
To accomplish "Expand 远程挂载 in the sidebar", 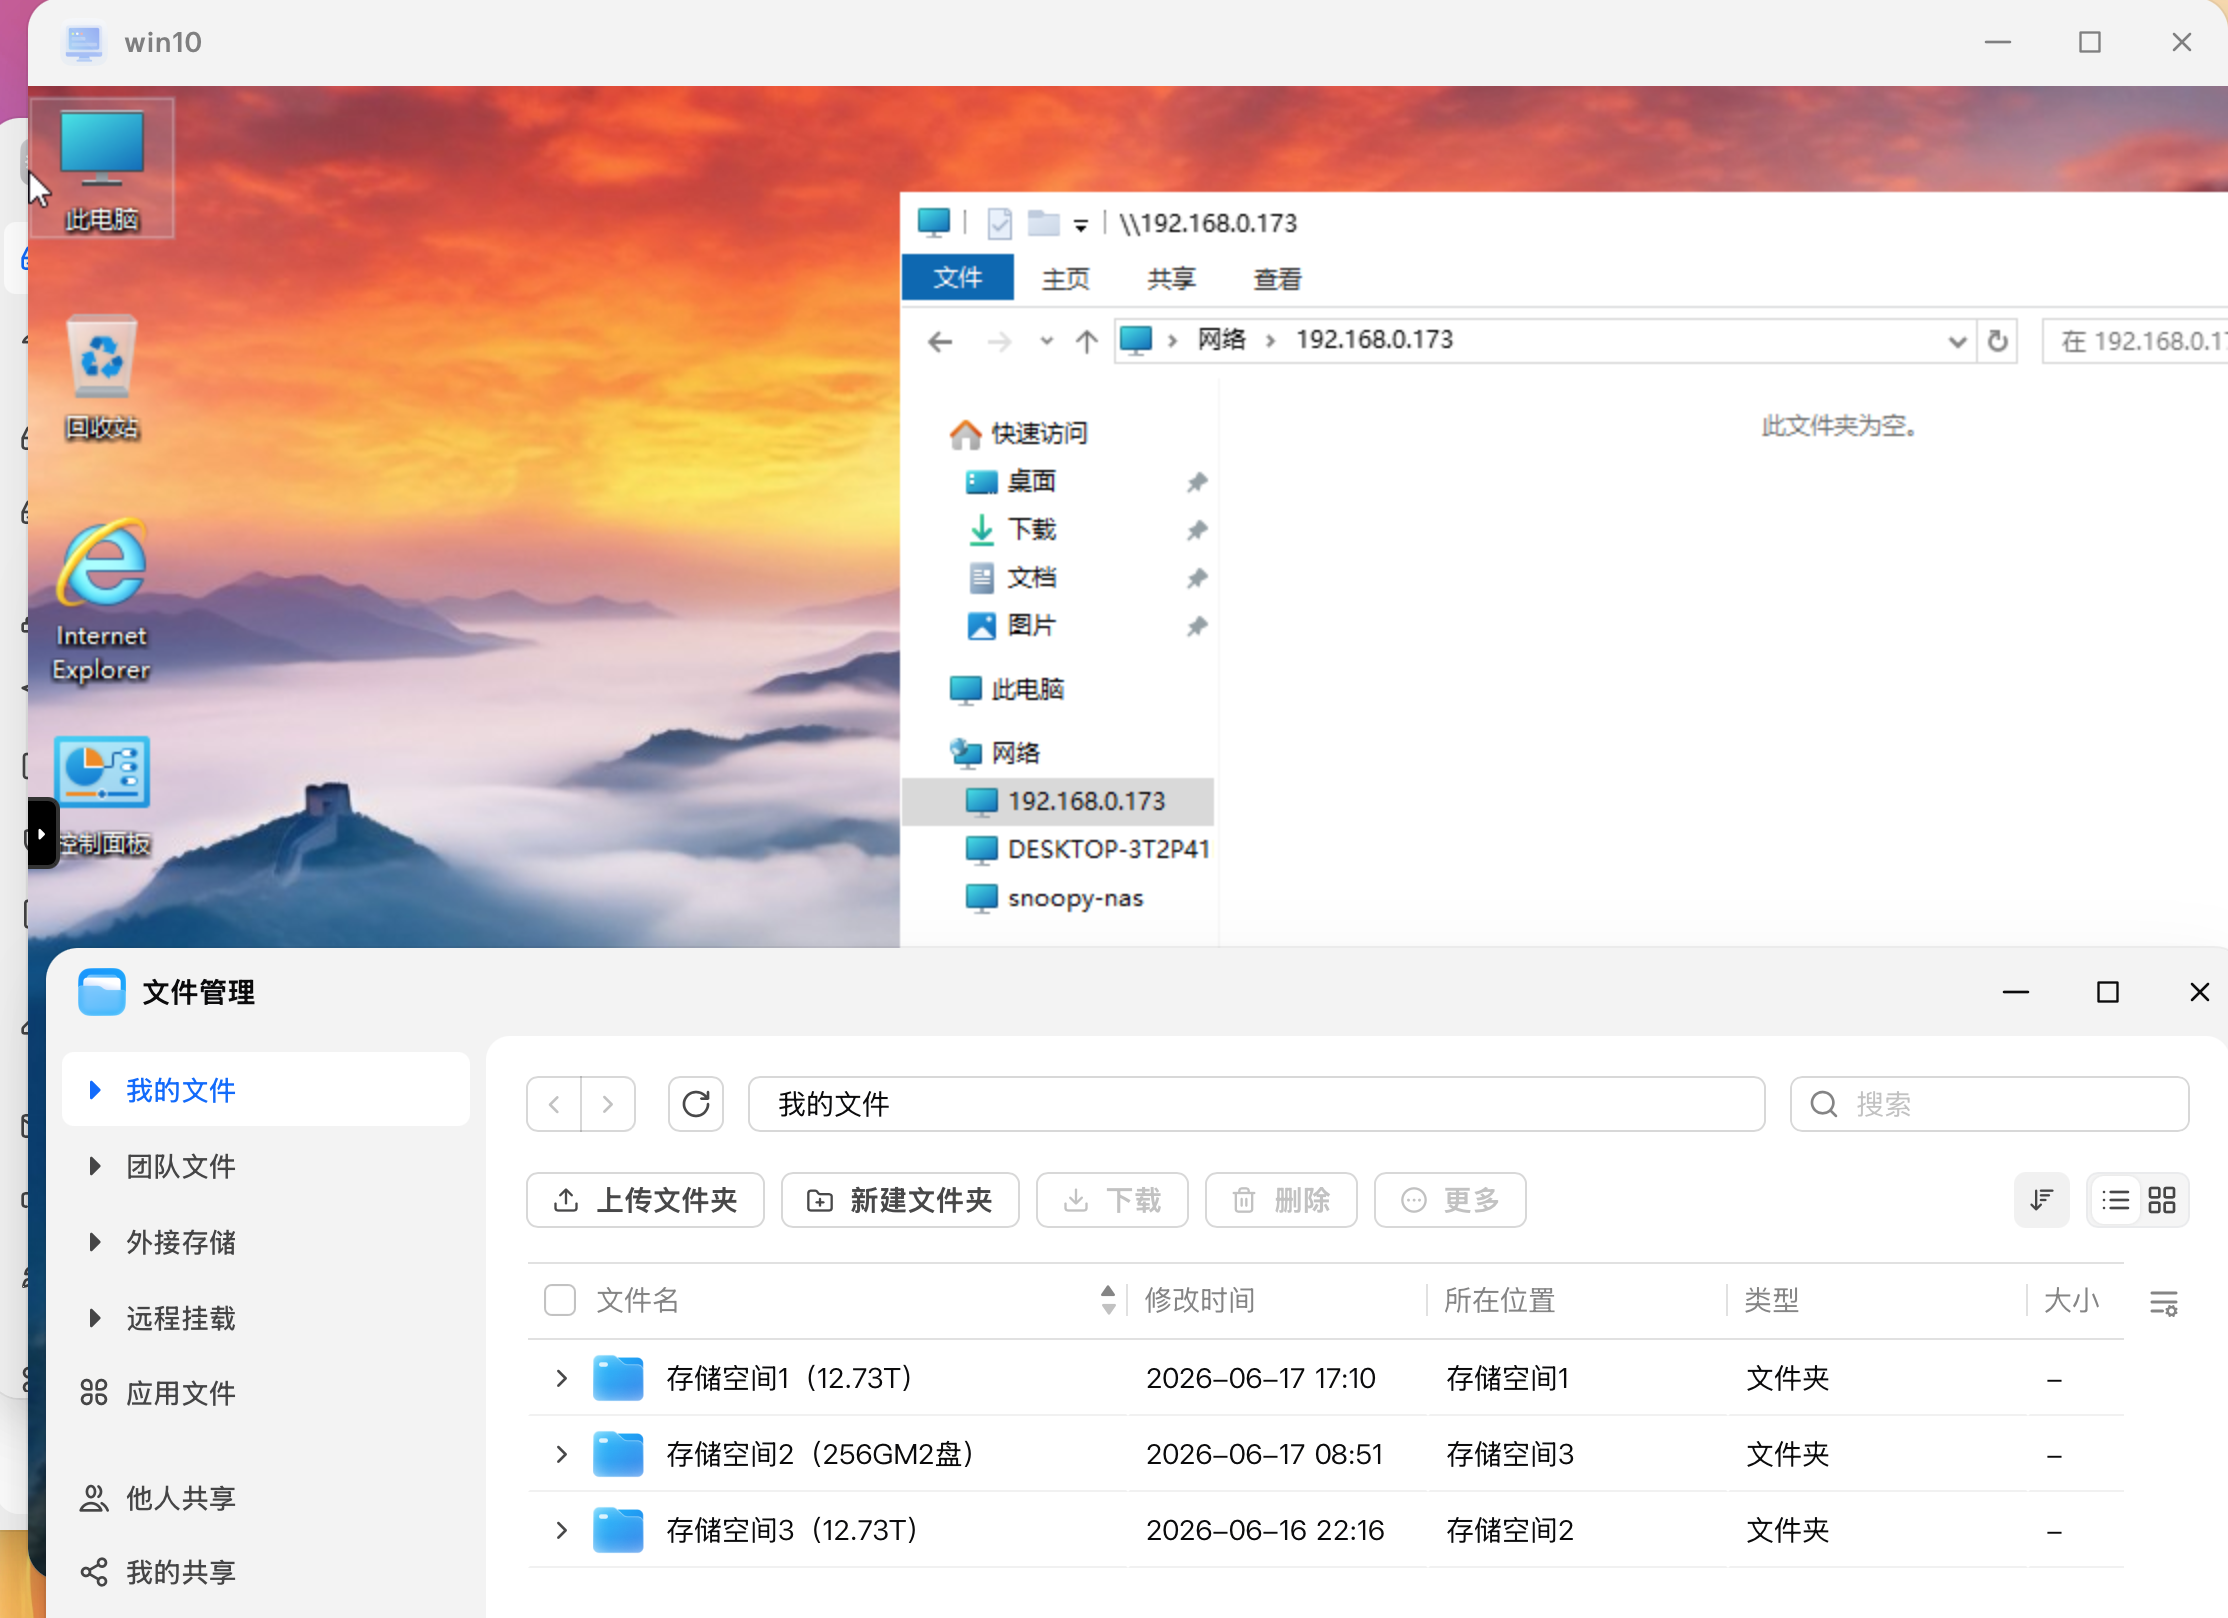I will point(95,1318).
